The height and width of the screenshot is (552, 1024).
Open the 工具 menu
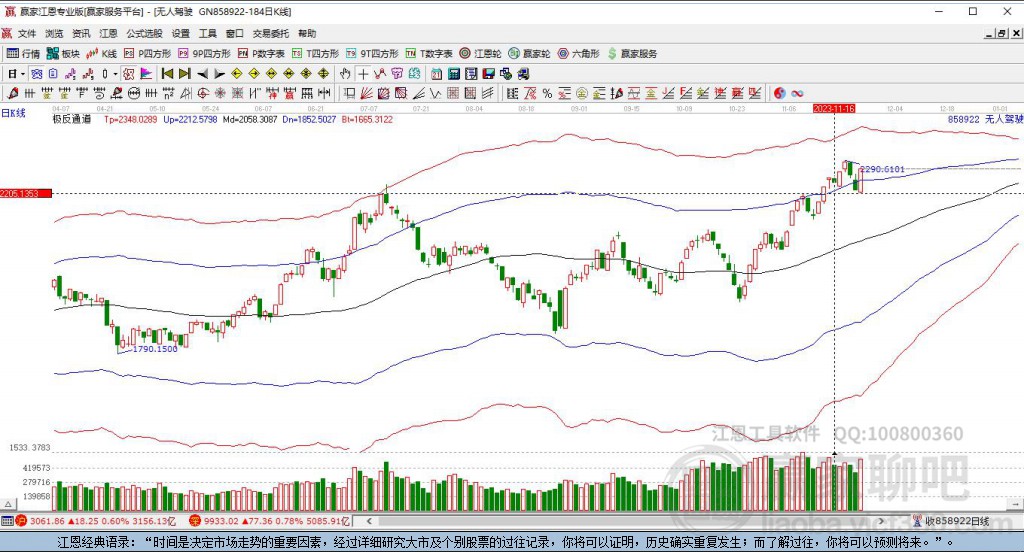[208, 33]
